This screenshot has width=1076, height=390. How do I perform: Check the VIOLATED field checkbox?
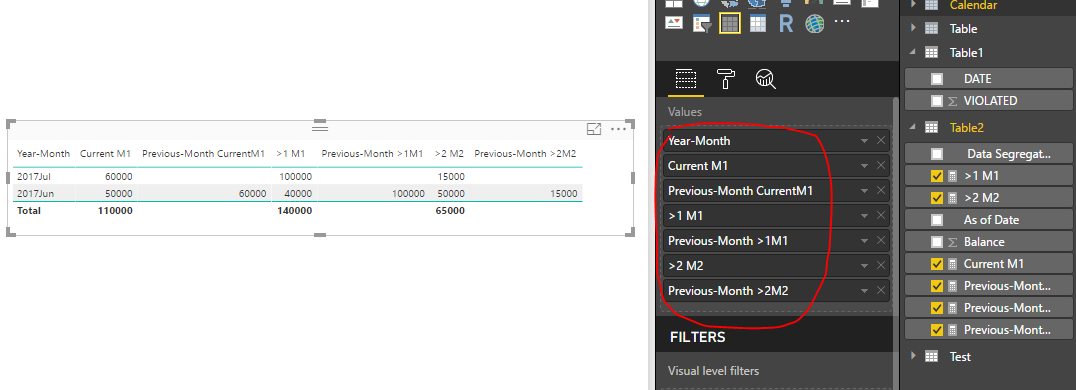tap(937, 101)
